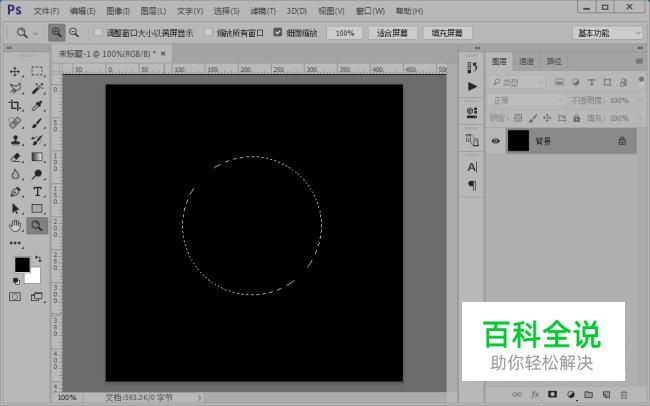The width and height of the screenshot is (650, 406).
Task: Expand the toolbox double-arrow
Action: click(x=9, y=48)
